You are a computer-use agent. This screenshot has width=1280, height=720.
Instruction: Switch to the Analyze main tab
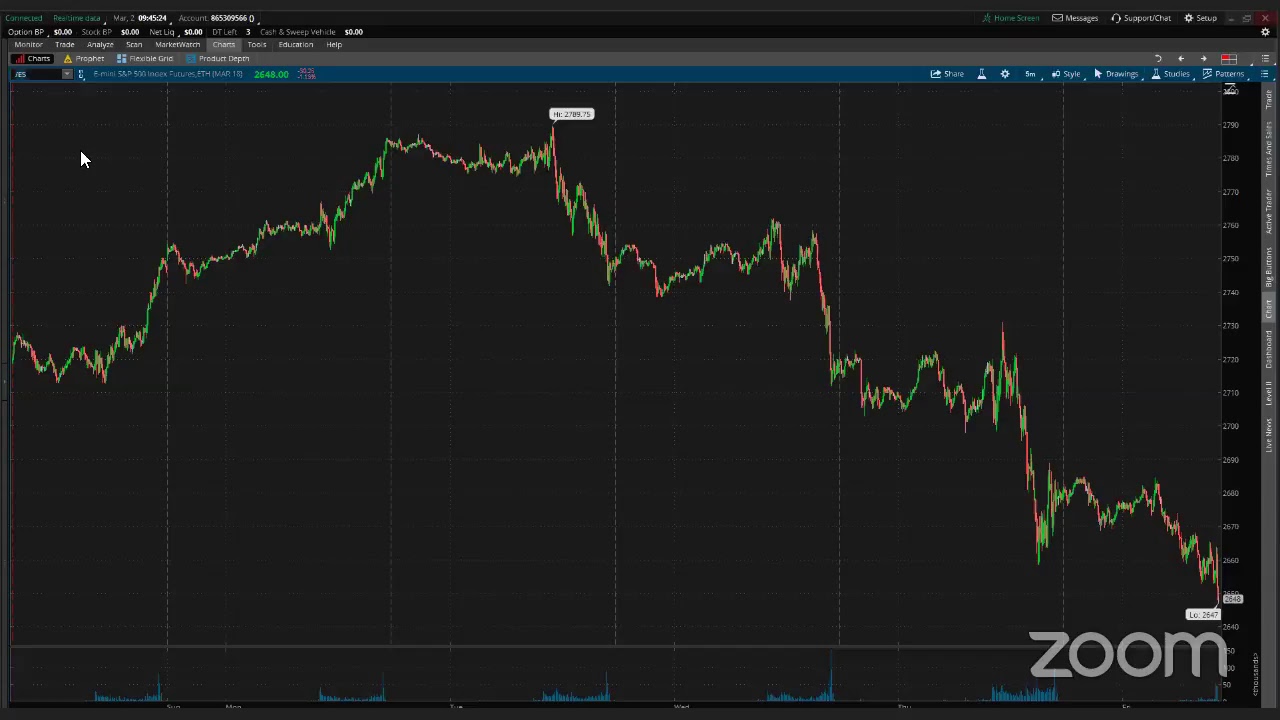tap(100, 44)
